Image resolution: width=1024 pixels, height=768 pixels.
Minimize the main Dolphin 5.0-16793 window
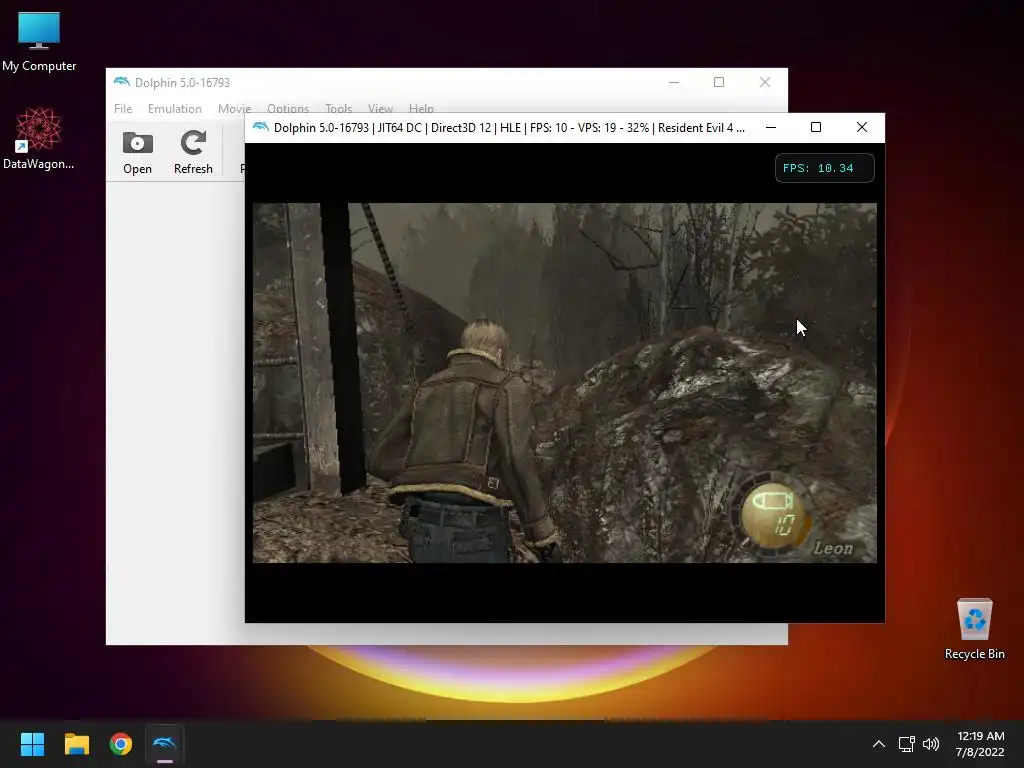tap(674, 82)
